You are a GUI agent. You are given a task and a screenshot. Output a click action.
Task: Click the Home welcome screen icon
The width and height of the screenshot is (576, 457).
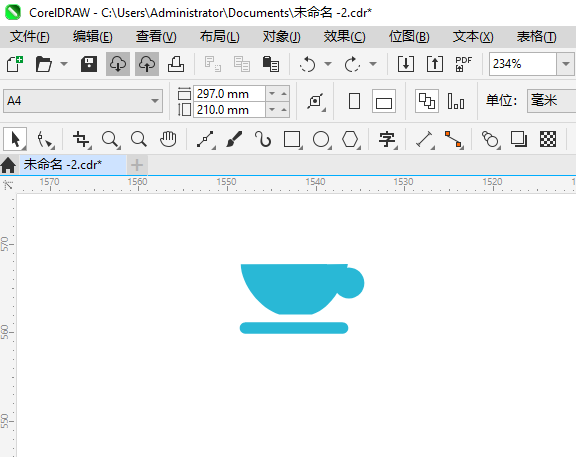[x=8, y=165]
